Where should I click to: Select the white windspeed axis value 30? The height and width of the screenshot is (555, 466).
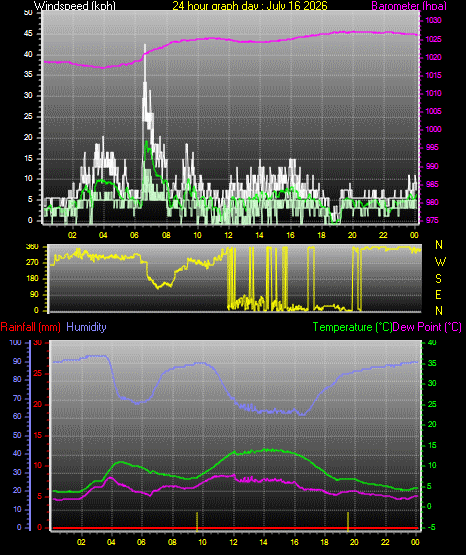point(28,95)
